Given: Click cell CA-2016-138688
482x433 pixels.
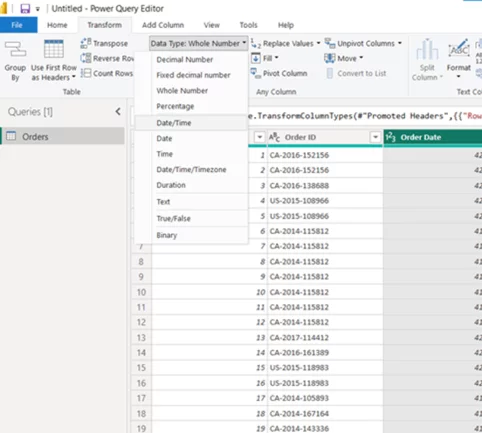Looking at the screenshot, I should pyautogui.click(x=325, y=186).
